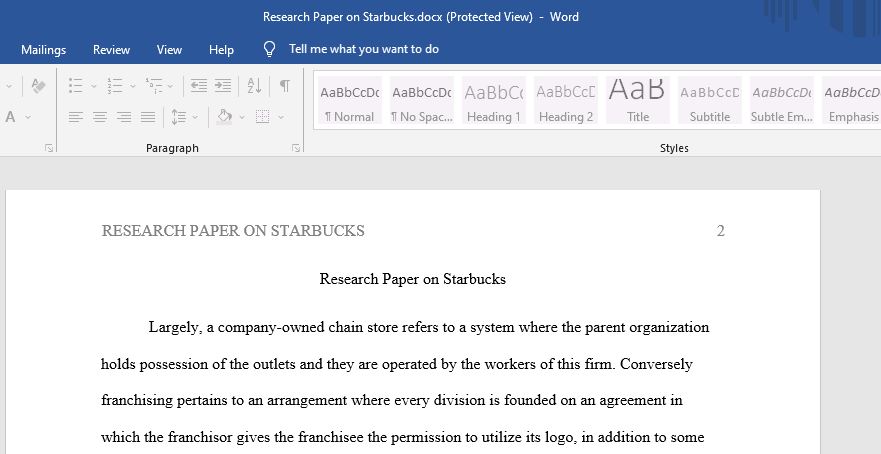Toggle Align Right paragraph alignment

tap(124, 117)
